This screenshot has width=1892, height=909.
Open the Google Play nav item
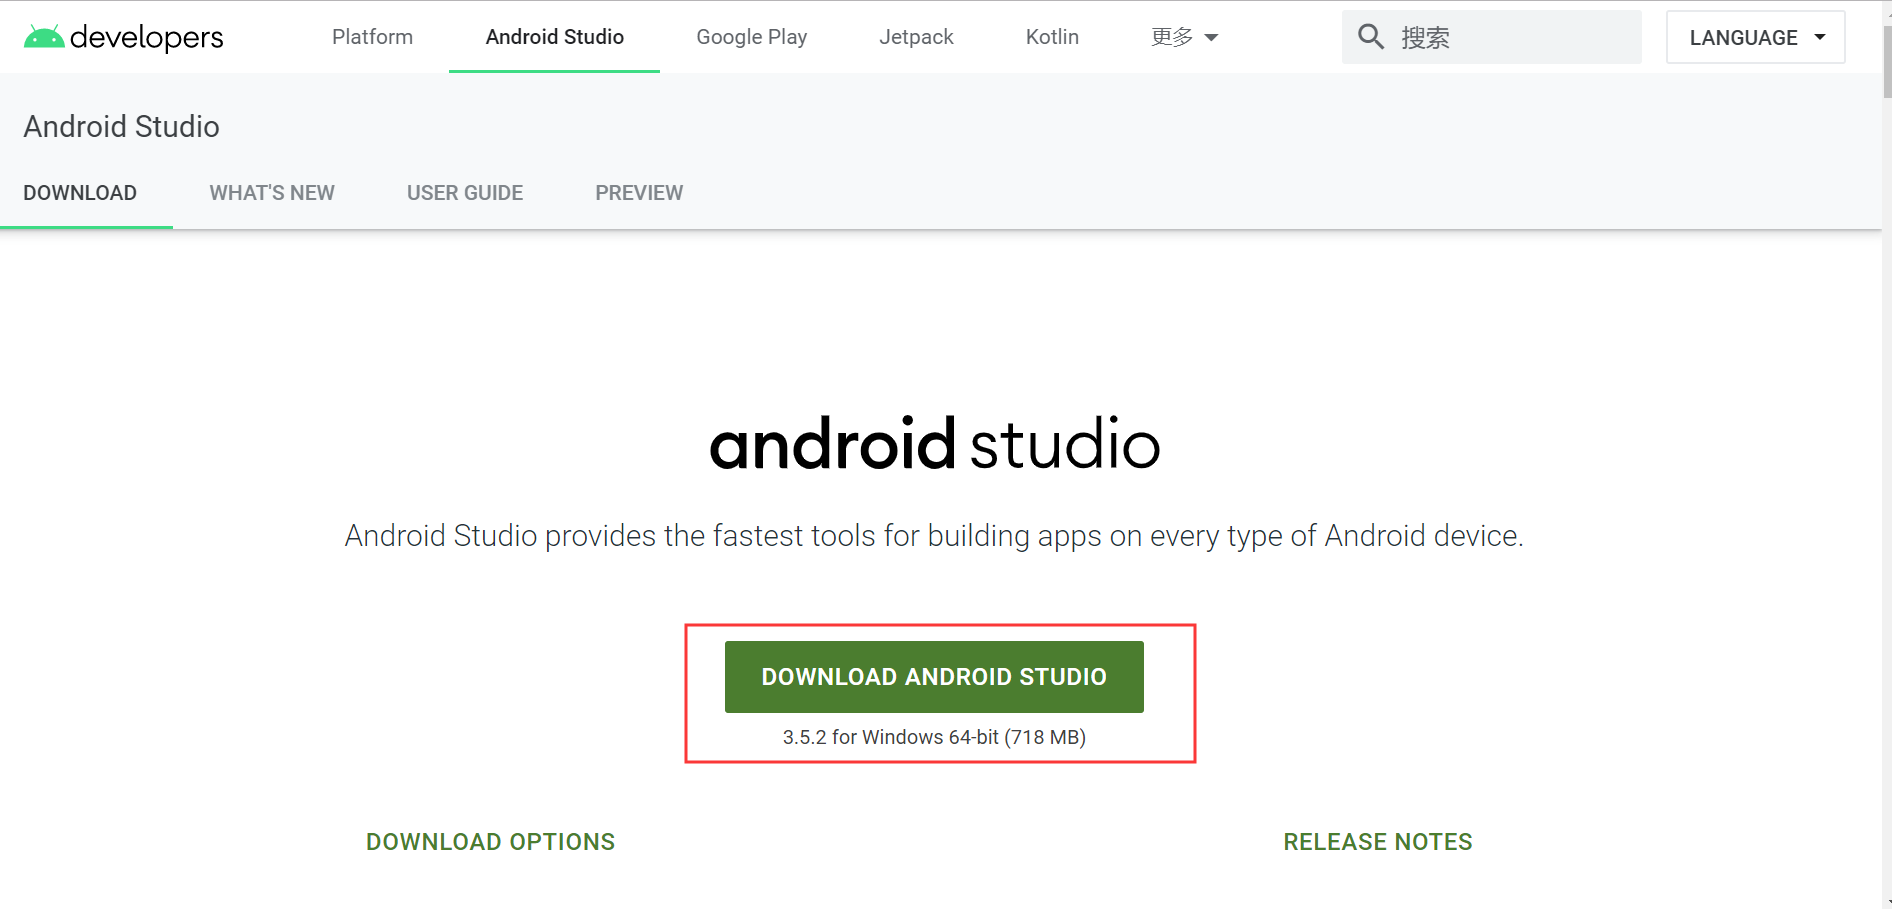pos(752,37)
